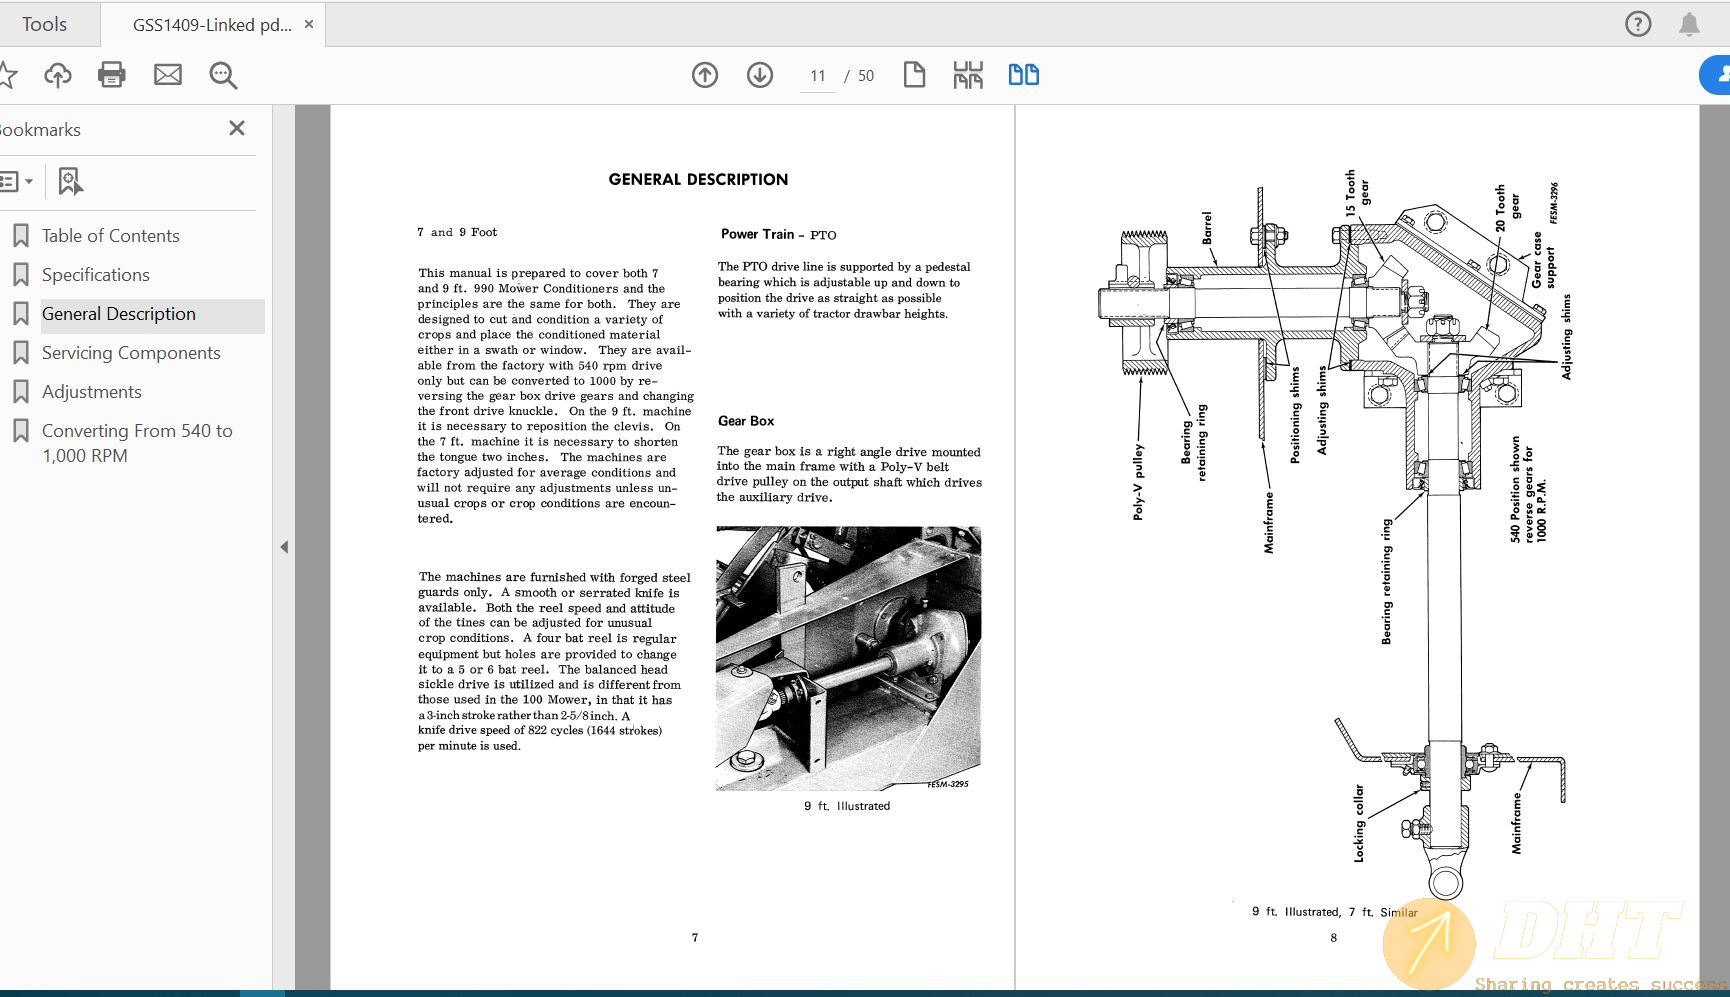This screenshot has width=1730, height=997.
Task: Click the page number input field
Action: [x=818, y=76]
